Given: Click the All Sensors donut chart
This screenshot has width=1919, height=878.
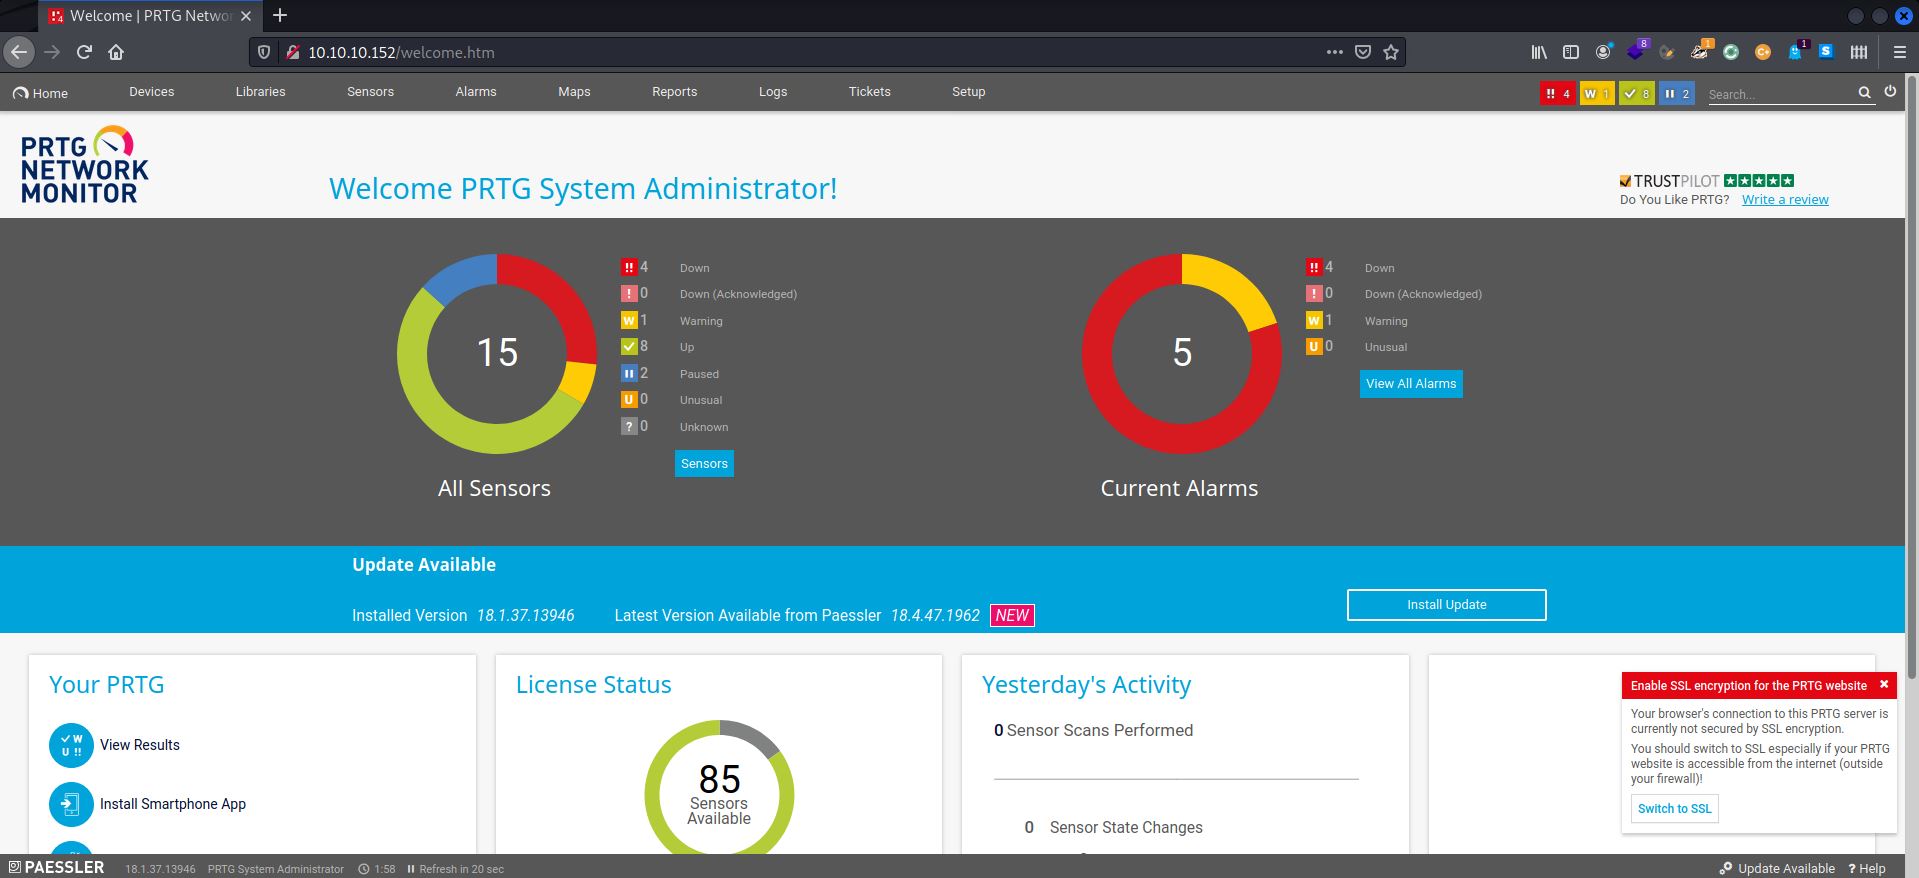Looking at the screenshot, I should [497, 353].
